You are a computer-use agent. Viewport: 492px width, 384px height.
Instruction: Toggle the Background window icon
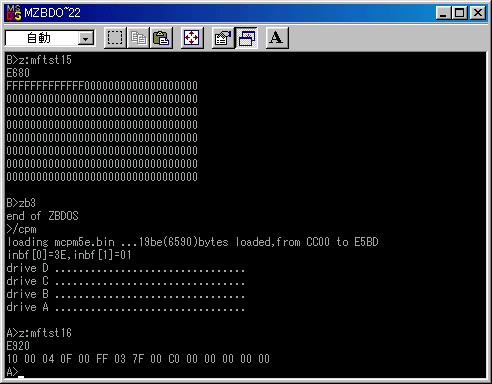[x=246, y=38]
